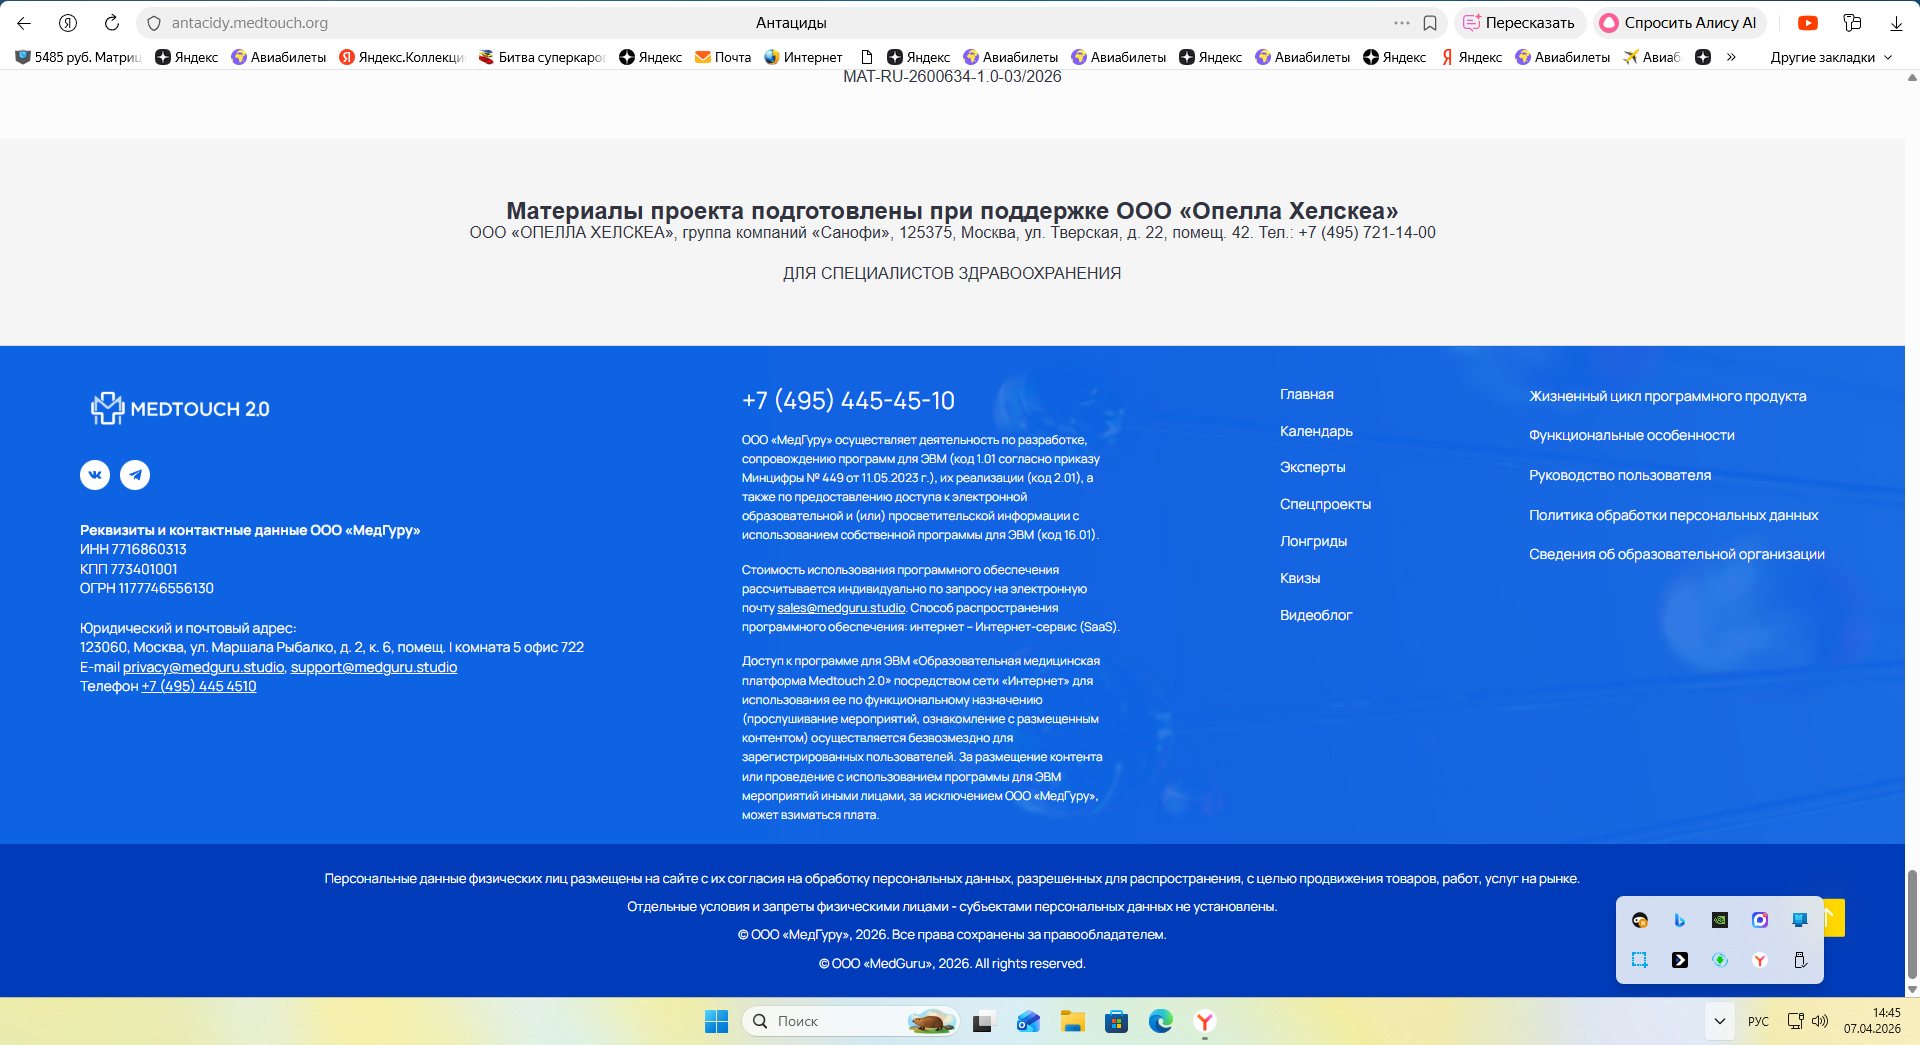Click the 'Пересказать' button
The width and height of the screenshot is (1920, 1045).
pyautogui.click(x=1519, y=23)
